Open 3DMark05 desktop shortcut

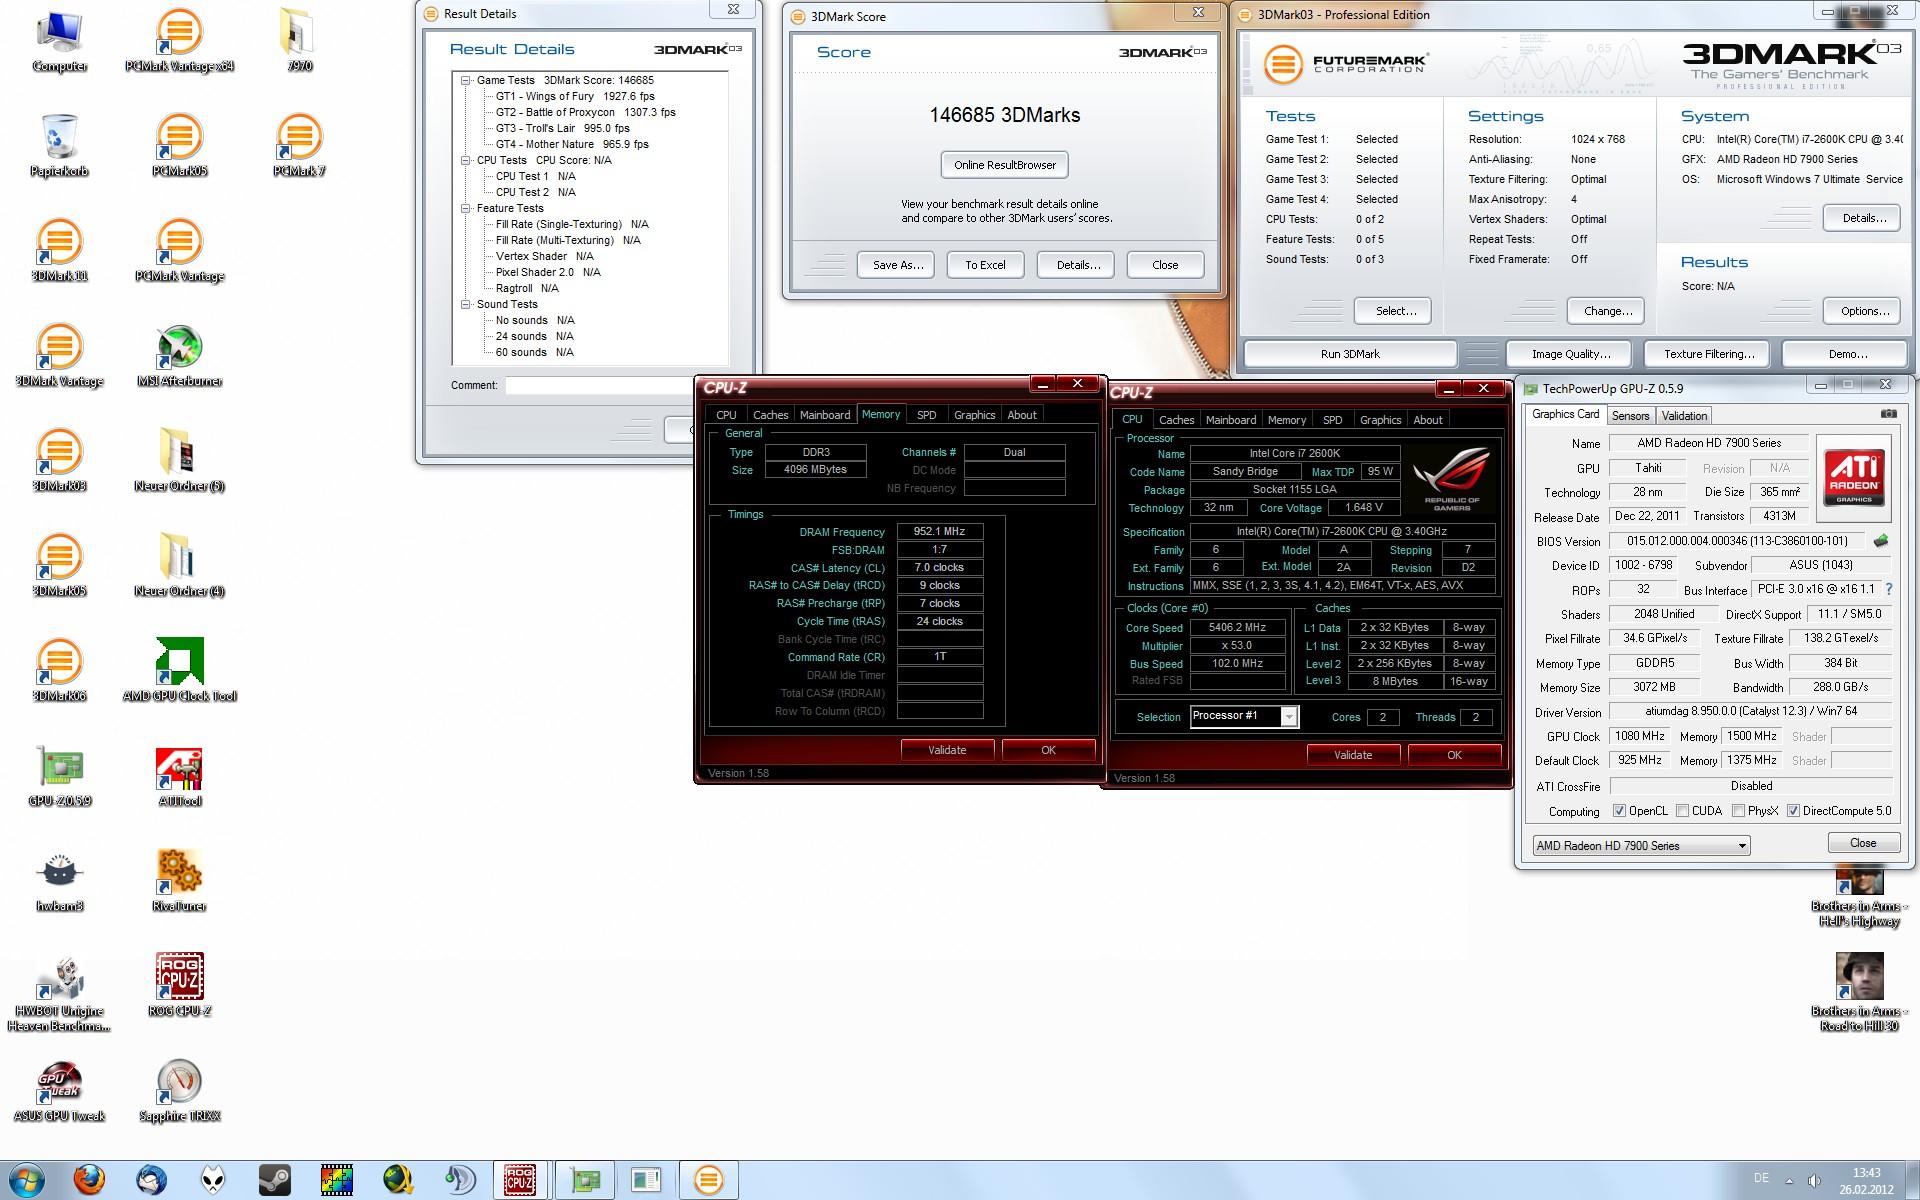59,566
